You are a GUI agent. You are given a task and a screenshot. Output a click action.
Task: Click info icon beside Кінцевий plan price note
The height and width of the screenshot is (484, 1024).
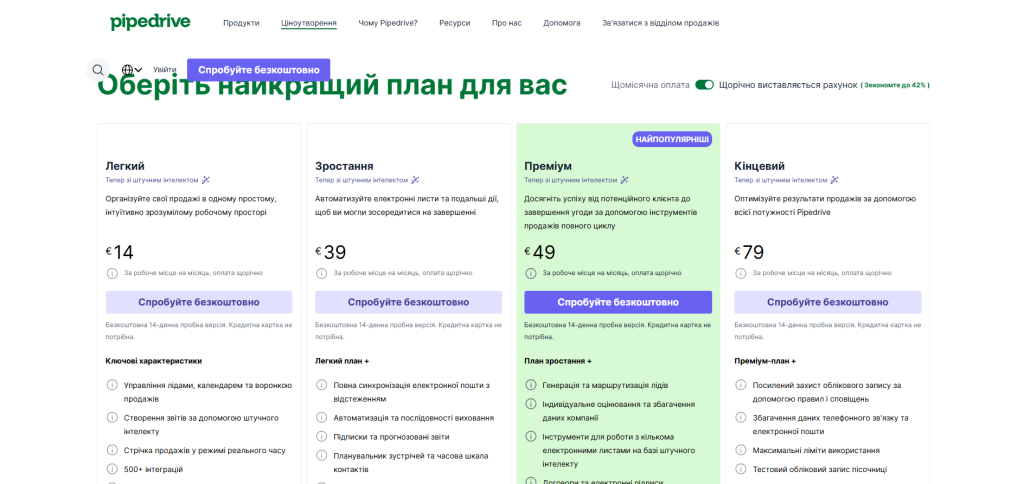tap(741, 273)
